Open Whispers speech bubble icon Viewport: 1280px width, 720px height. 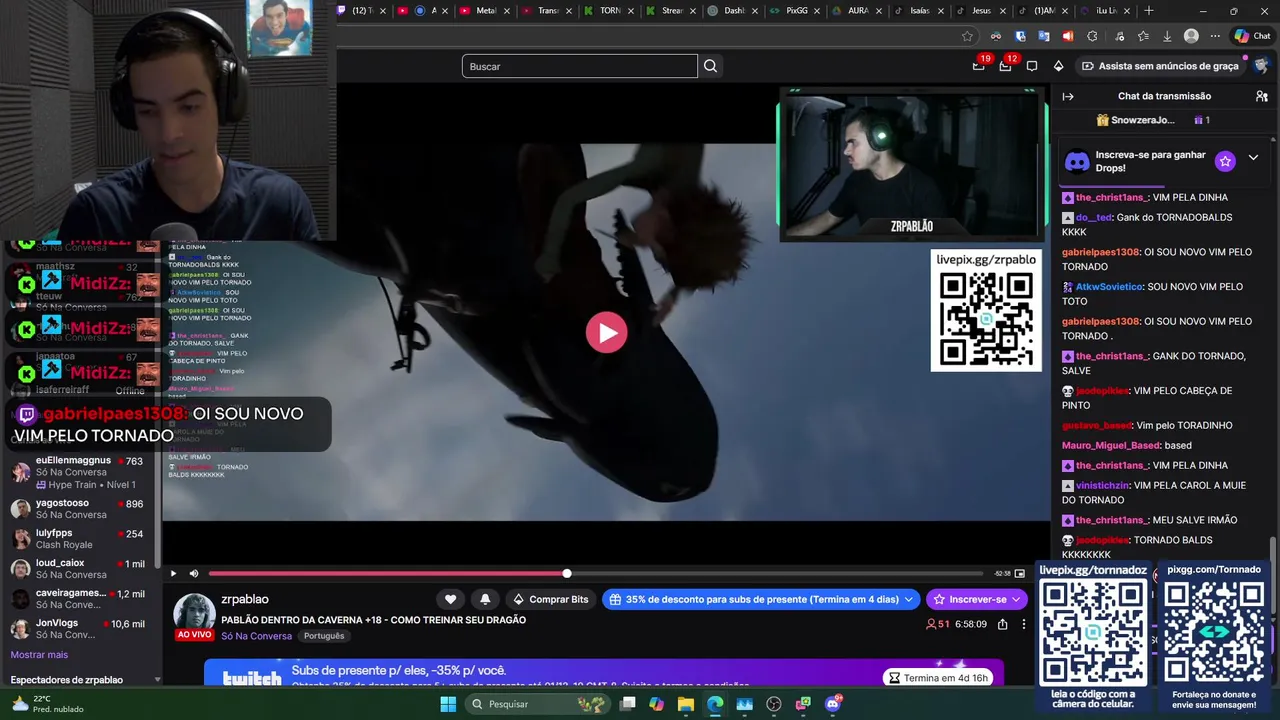(1032, 66)
